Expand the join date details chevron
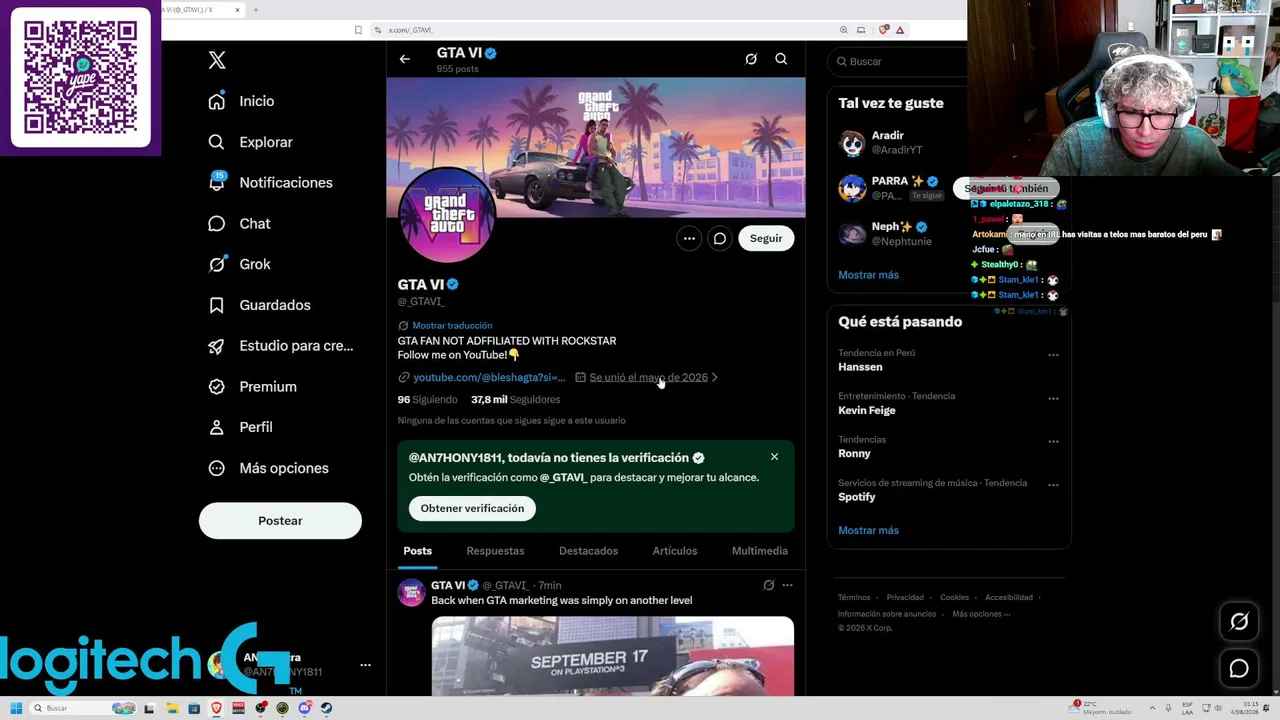Screen dimensions: 1280x720 715,377
